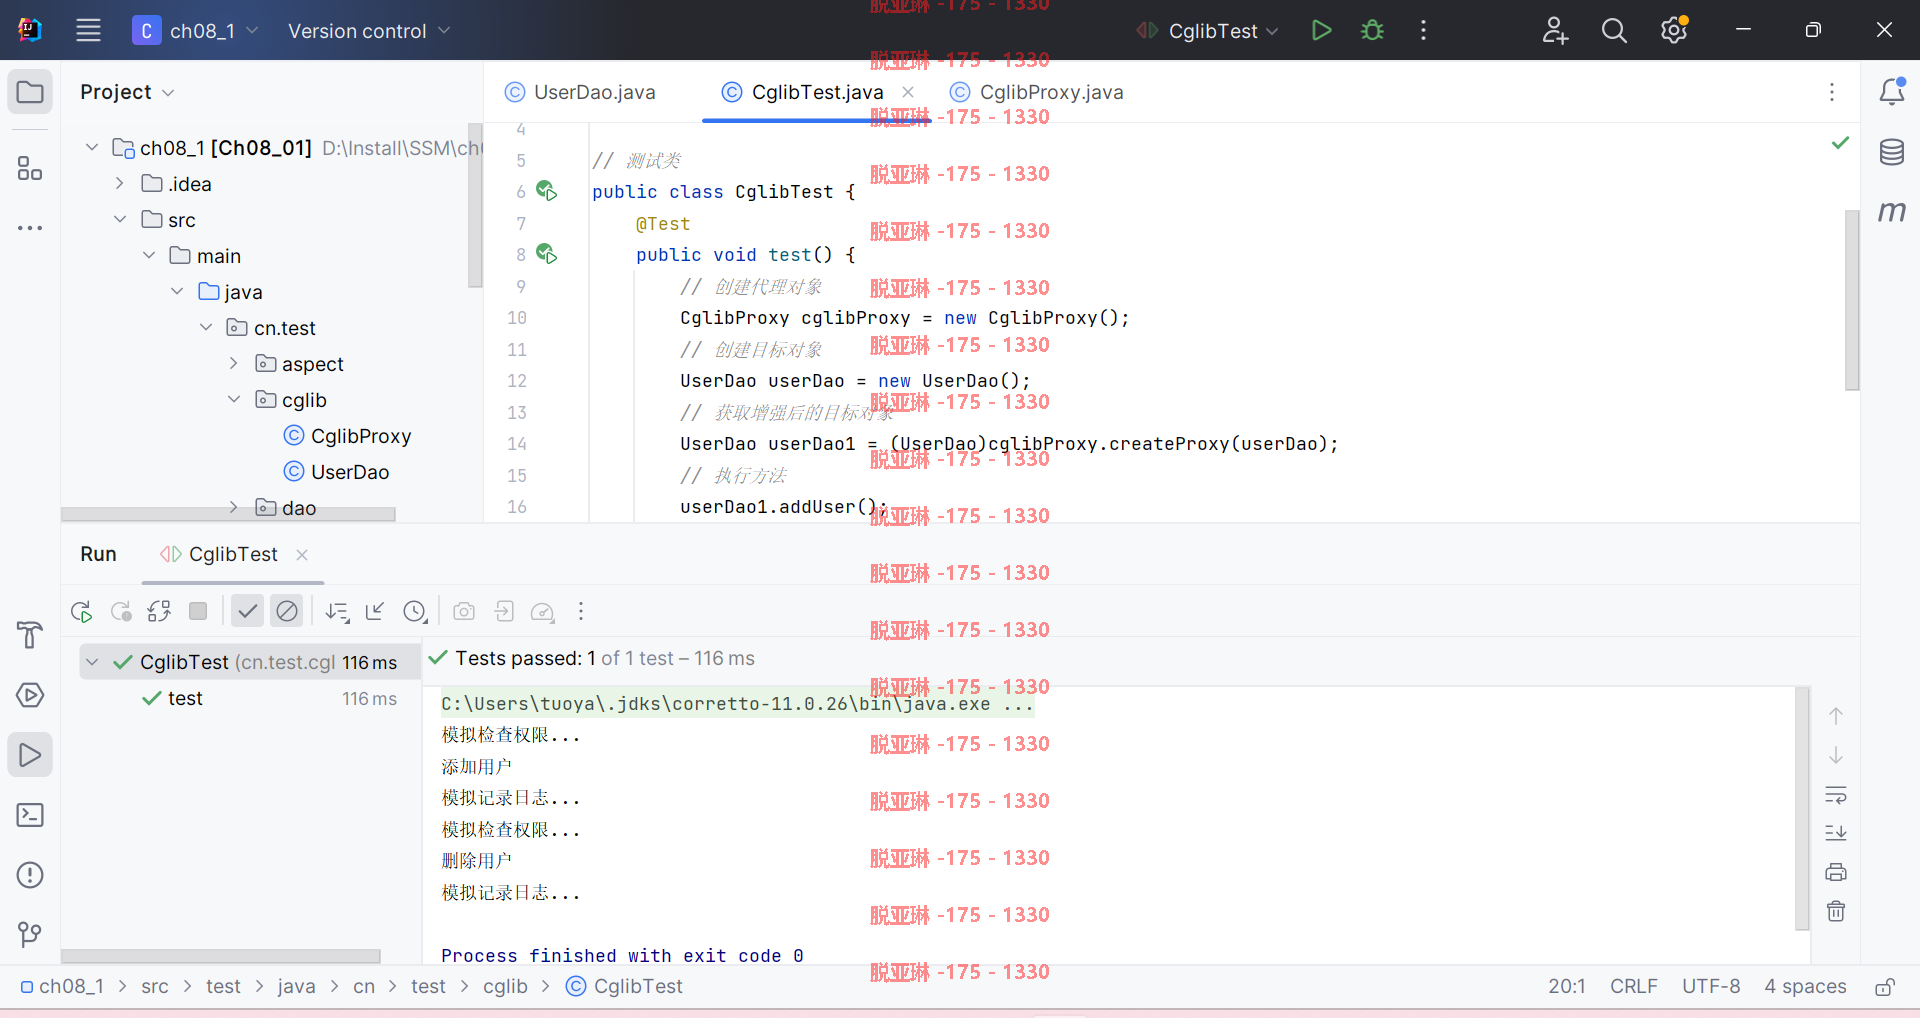Open Maven tool window icon
The image size is (1920, 1018).
click(1892, 211)
